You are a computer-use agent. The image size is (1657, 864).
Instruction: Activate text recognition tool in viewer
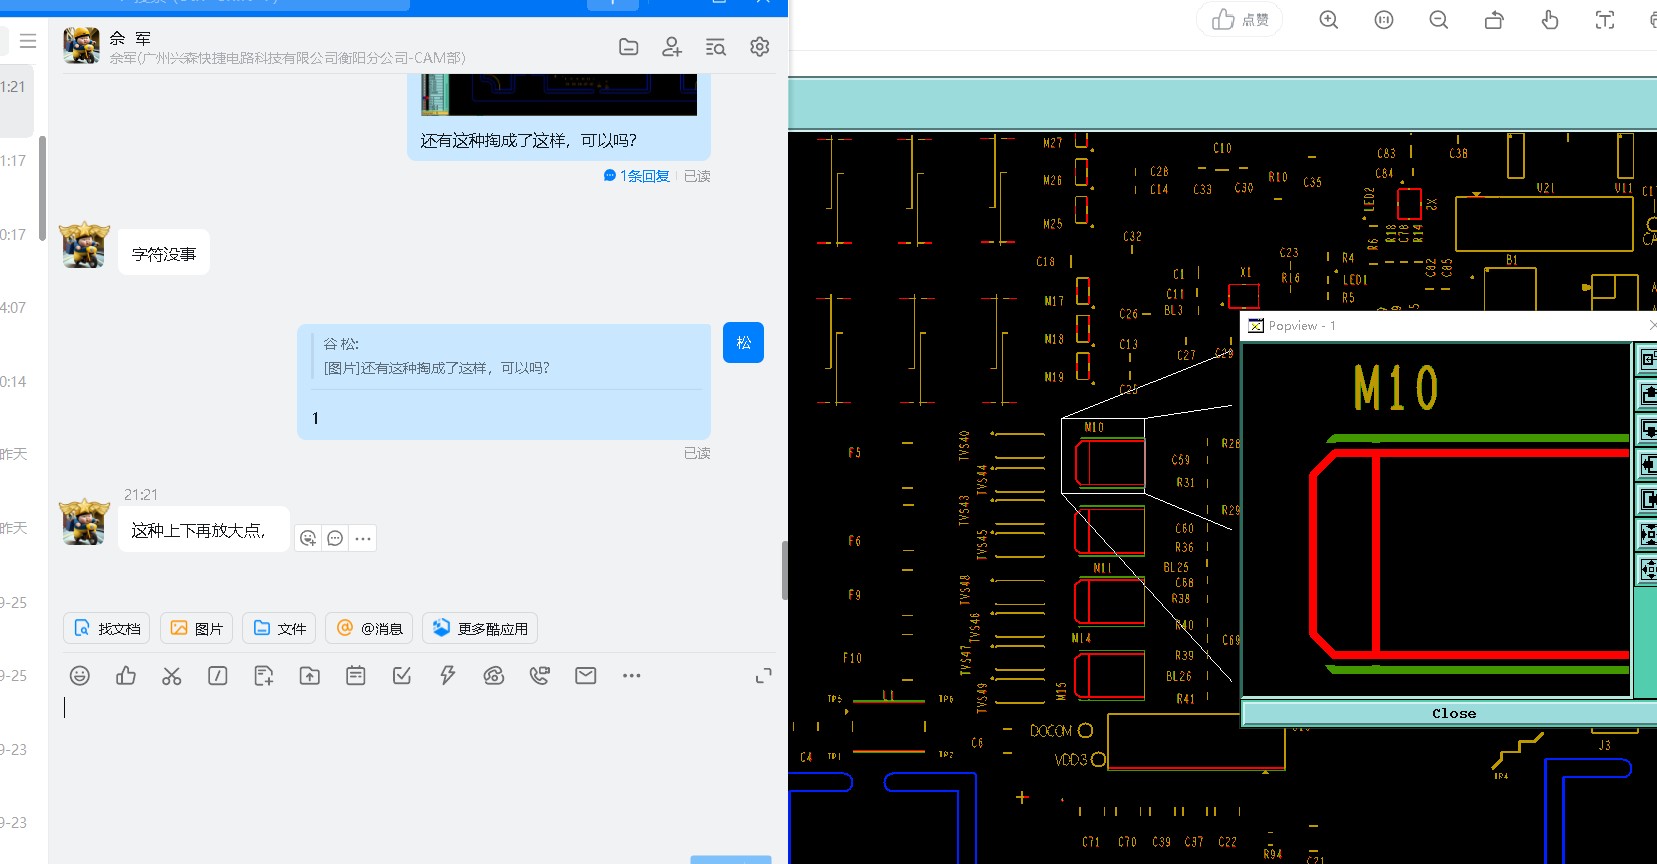1605,20
